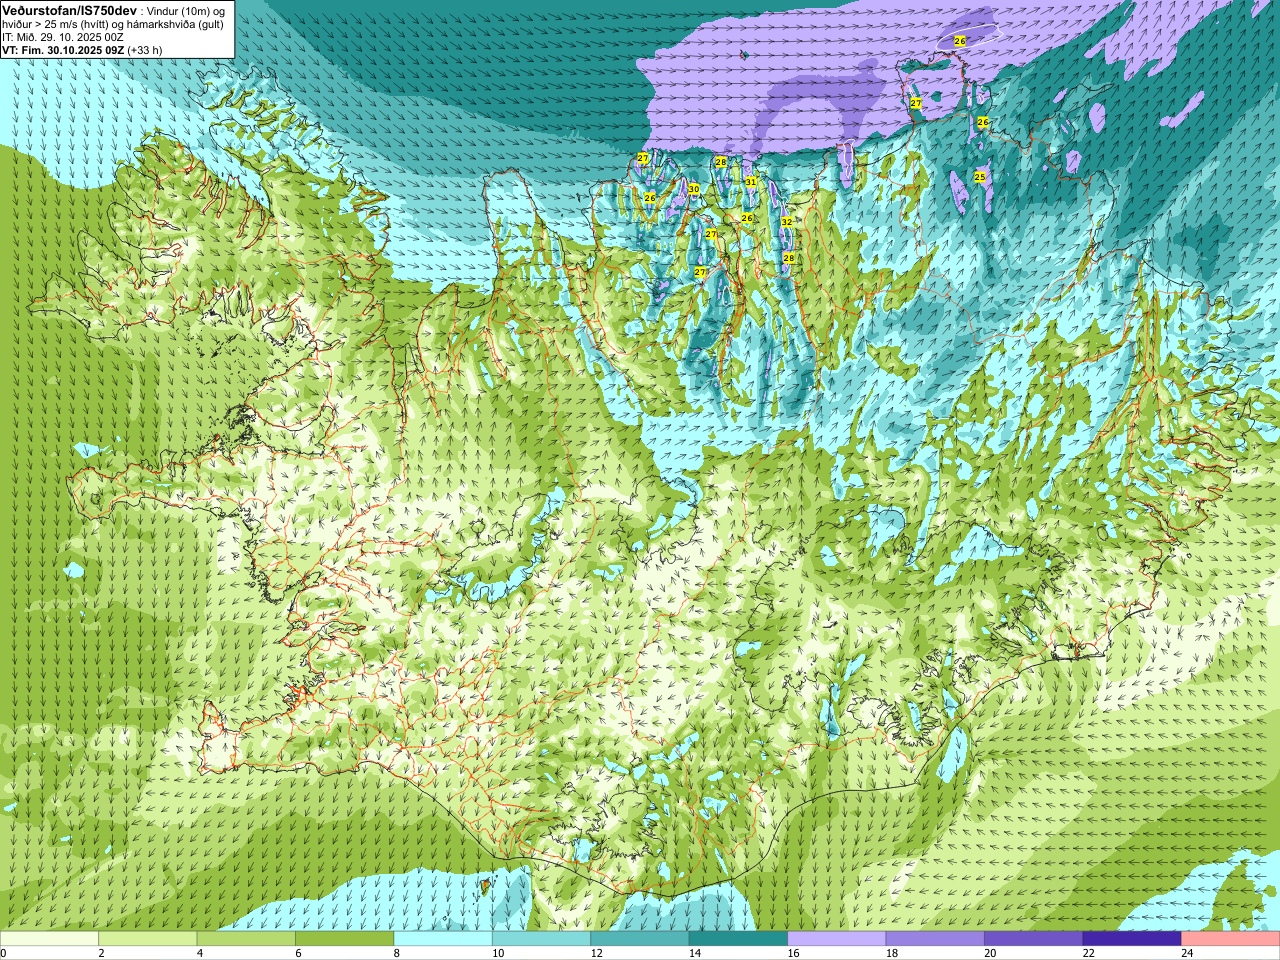Pick the 2–4 m/s light green legend swatch

point(147,939)
